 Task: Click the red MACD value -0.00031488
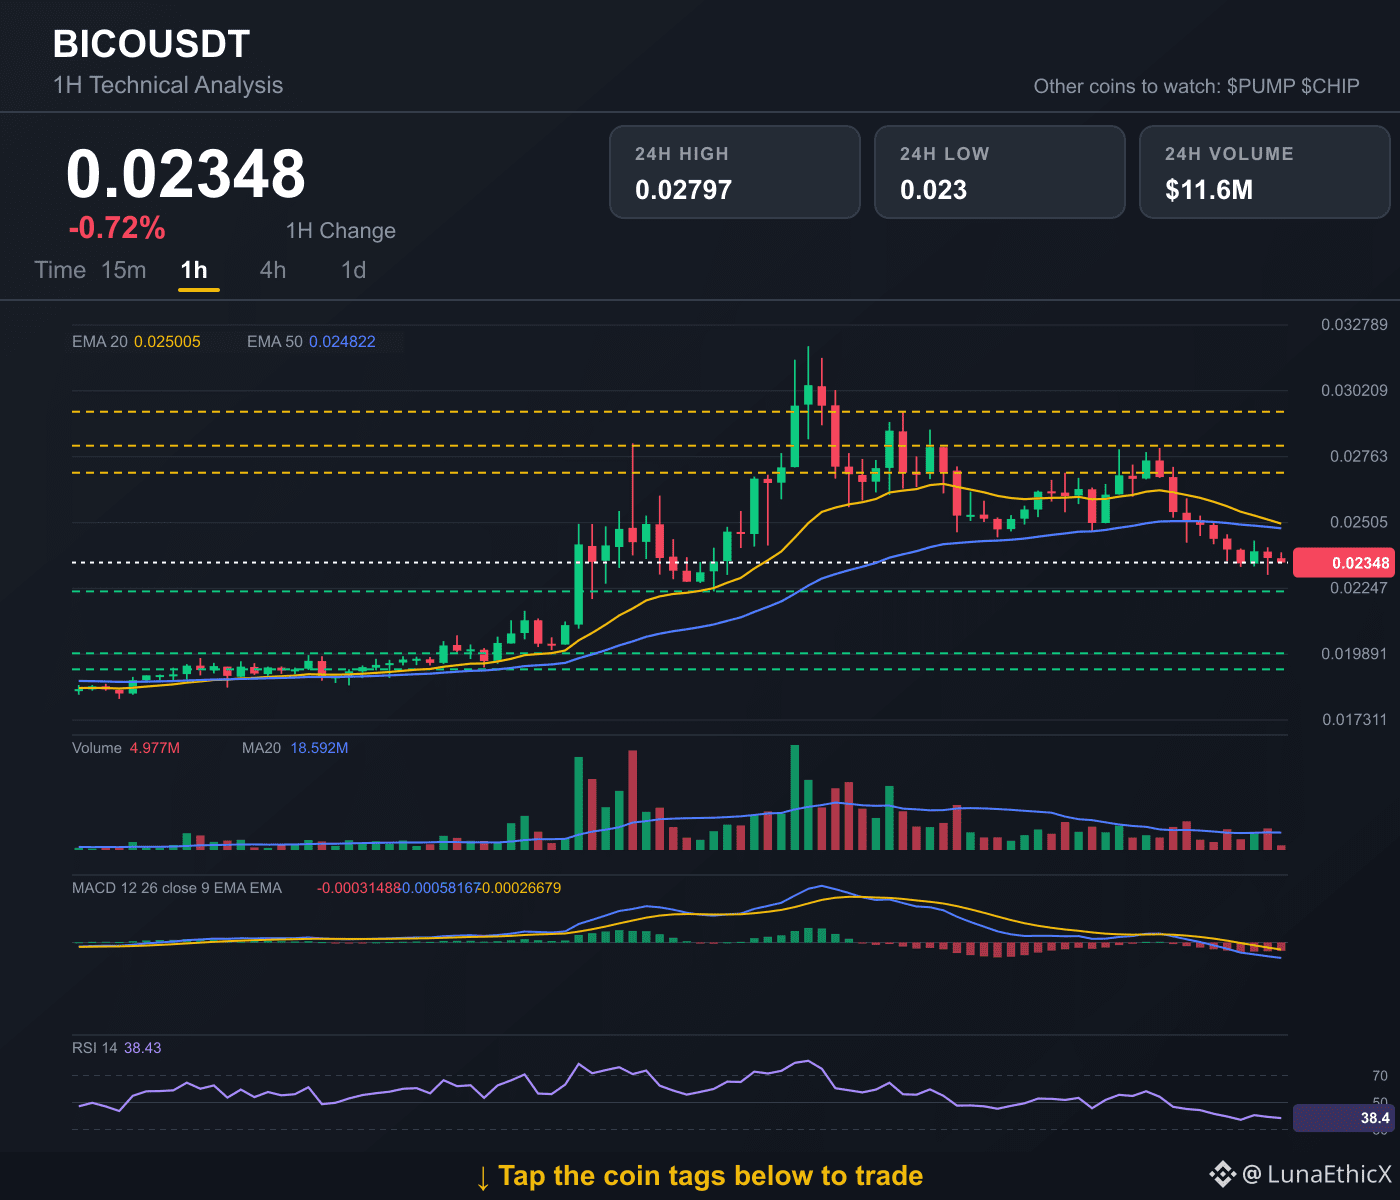[x=359, y=888]
